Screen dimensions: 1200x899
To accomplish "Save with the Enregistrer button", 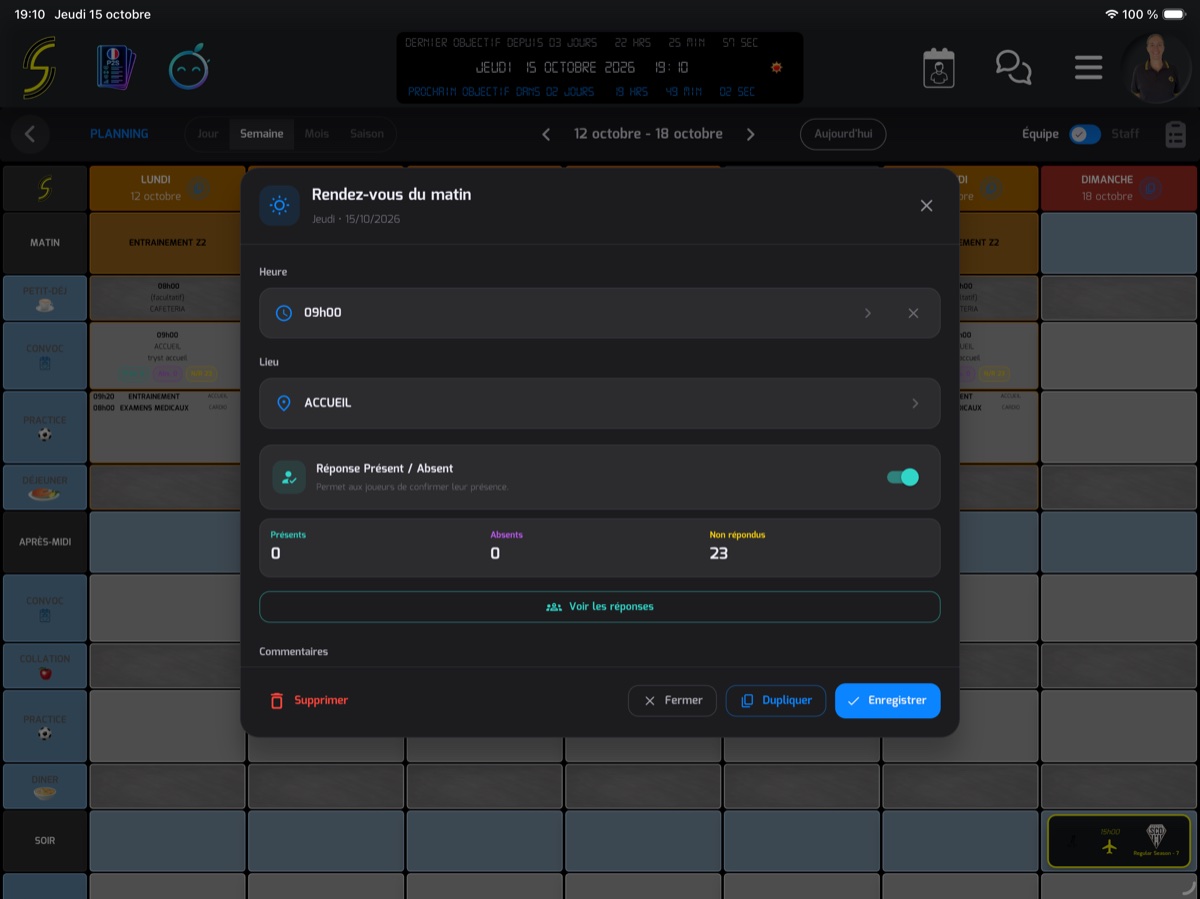I will pos(887,701).
